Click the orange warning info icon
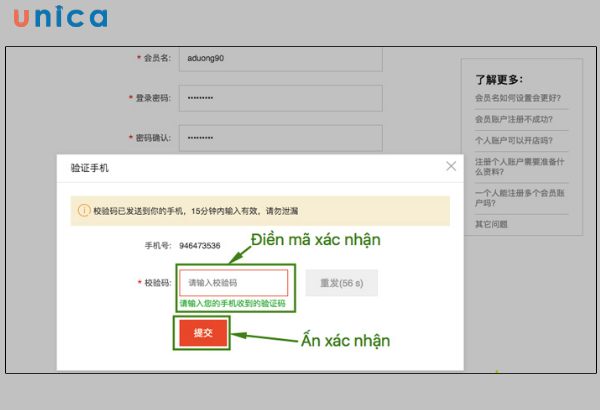 click(x=84, y=211)
